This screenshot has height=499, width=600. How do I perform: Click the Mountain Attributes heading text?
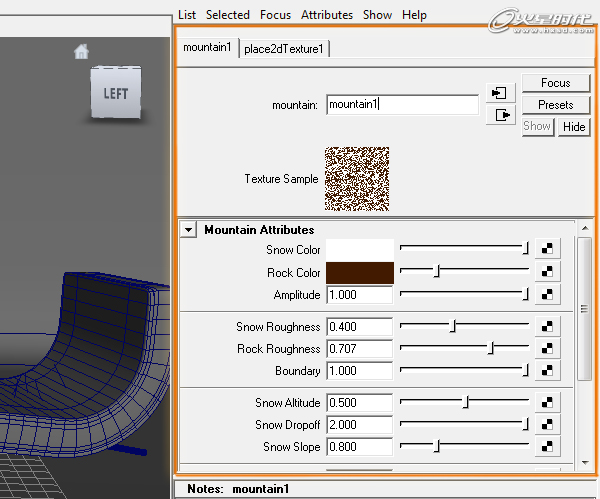pos(259,230)
